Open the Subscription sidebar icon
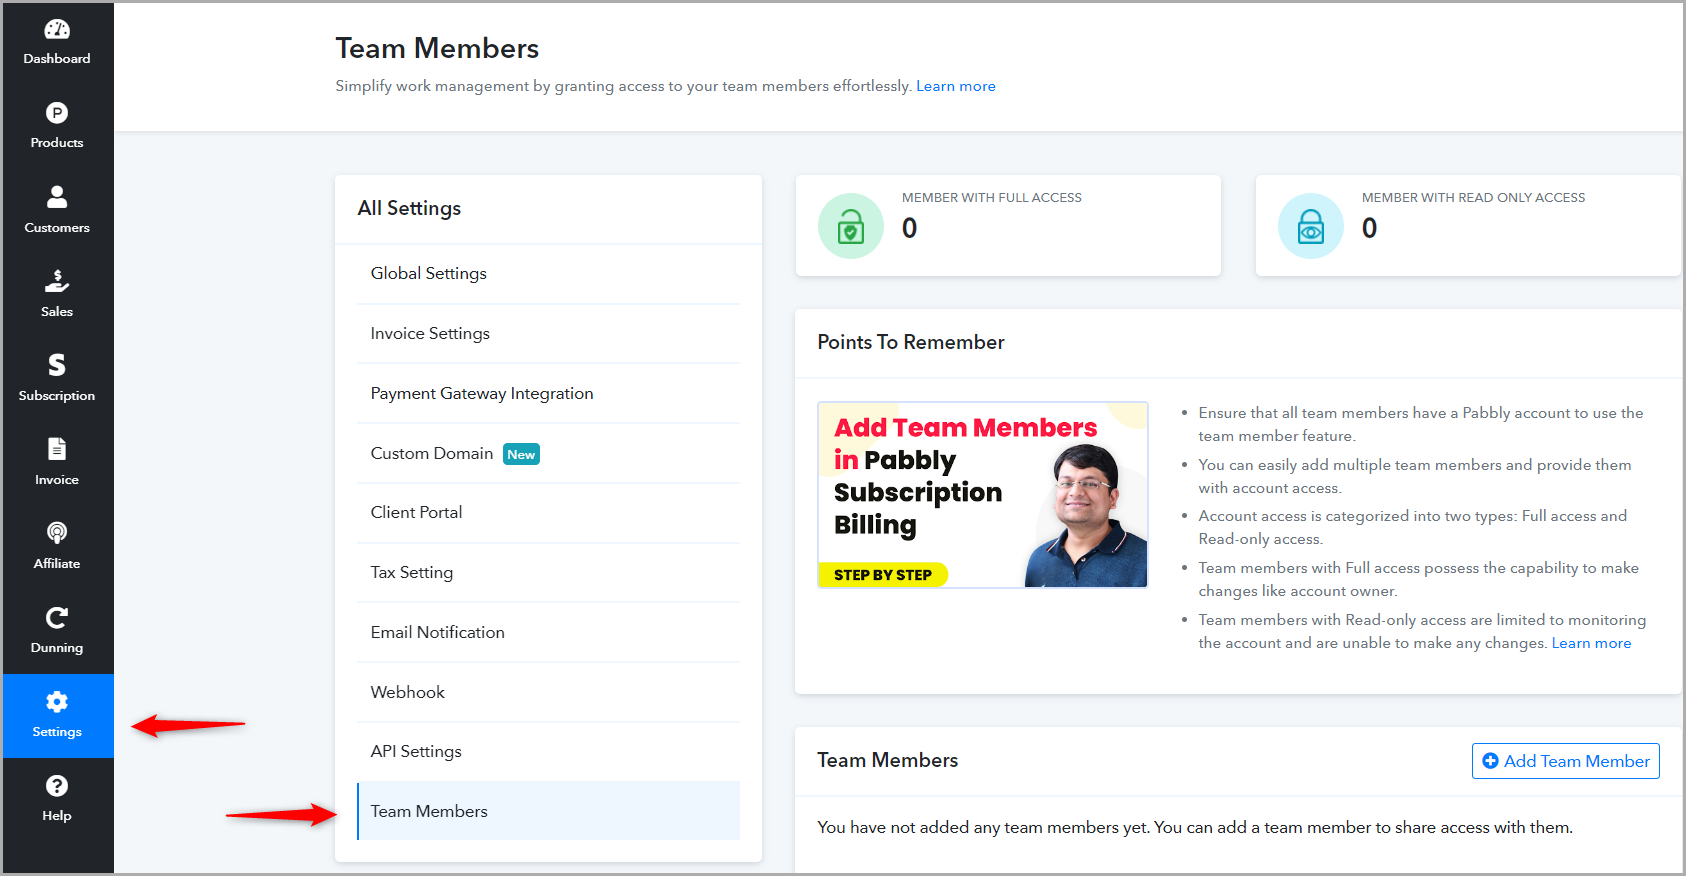This screenshot has height=876, width=1686. point(57,365)
